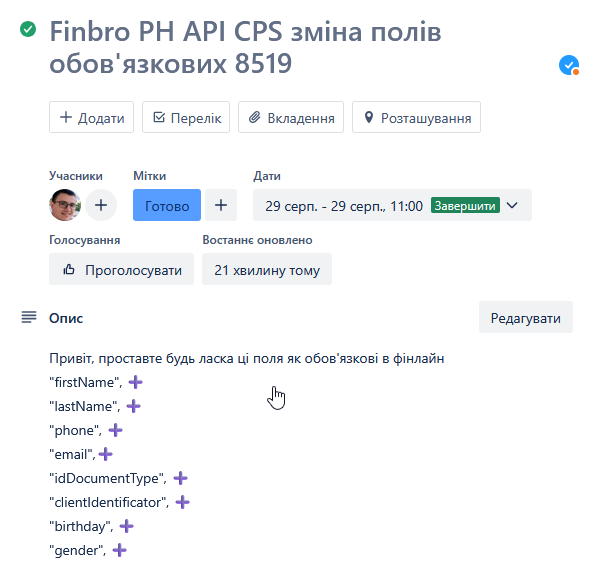Expand the dates dropdown chevron

point(512,205)
